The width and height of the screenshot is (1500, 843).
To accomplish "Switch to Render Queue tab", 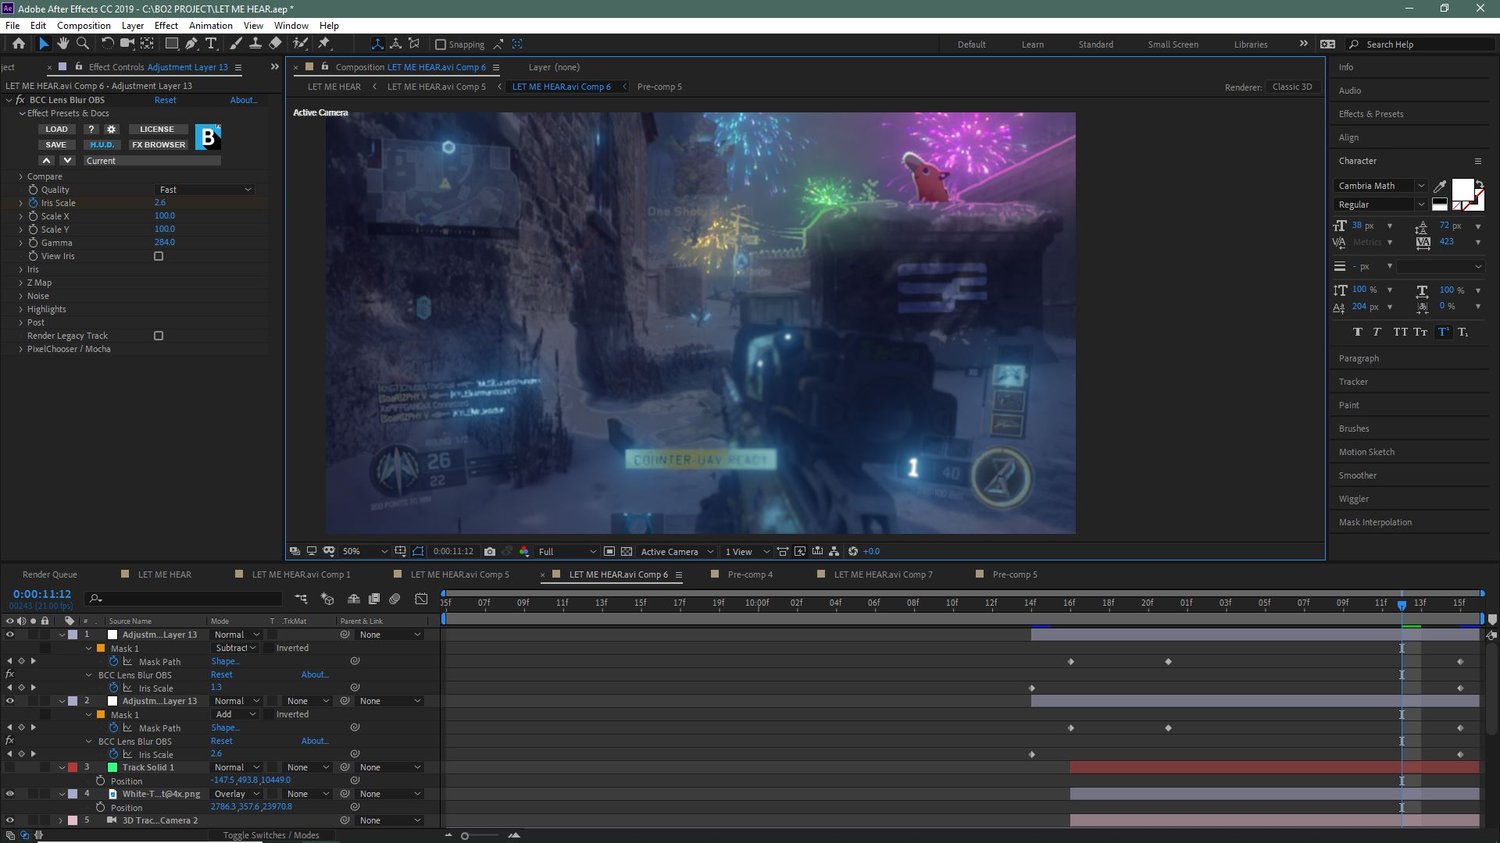I will pyautogui.click(x=50, y=575).
